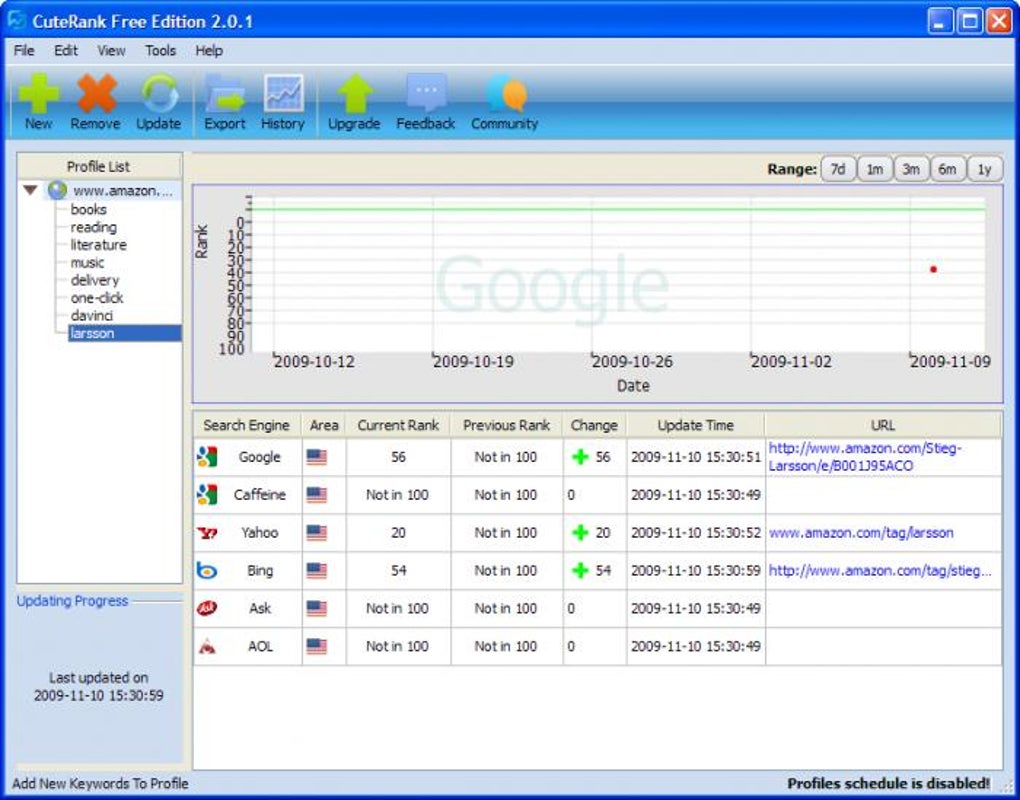Set chart range to 6m
Image resolution: width=1020 pixels, height=800 pixels.
(x=948, y=169)
